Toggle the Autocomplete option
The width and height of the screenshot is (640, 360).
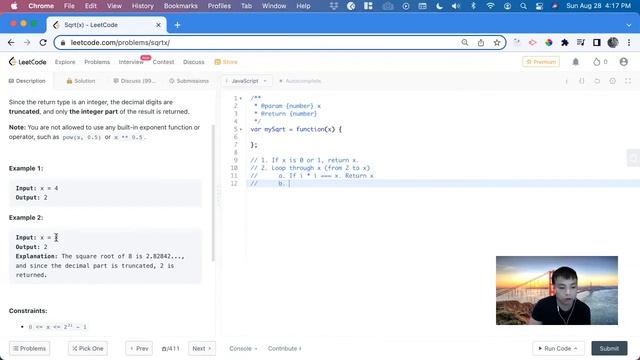point(300,81)
